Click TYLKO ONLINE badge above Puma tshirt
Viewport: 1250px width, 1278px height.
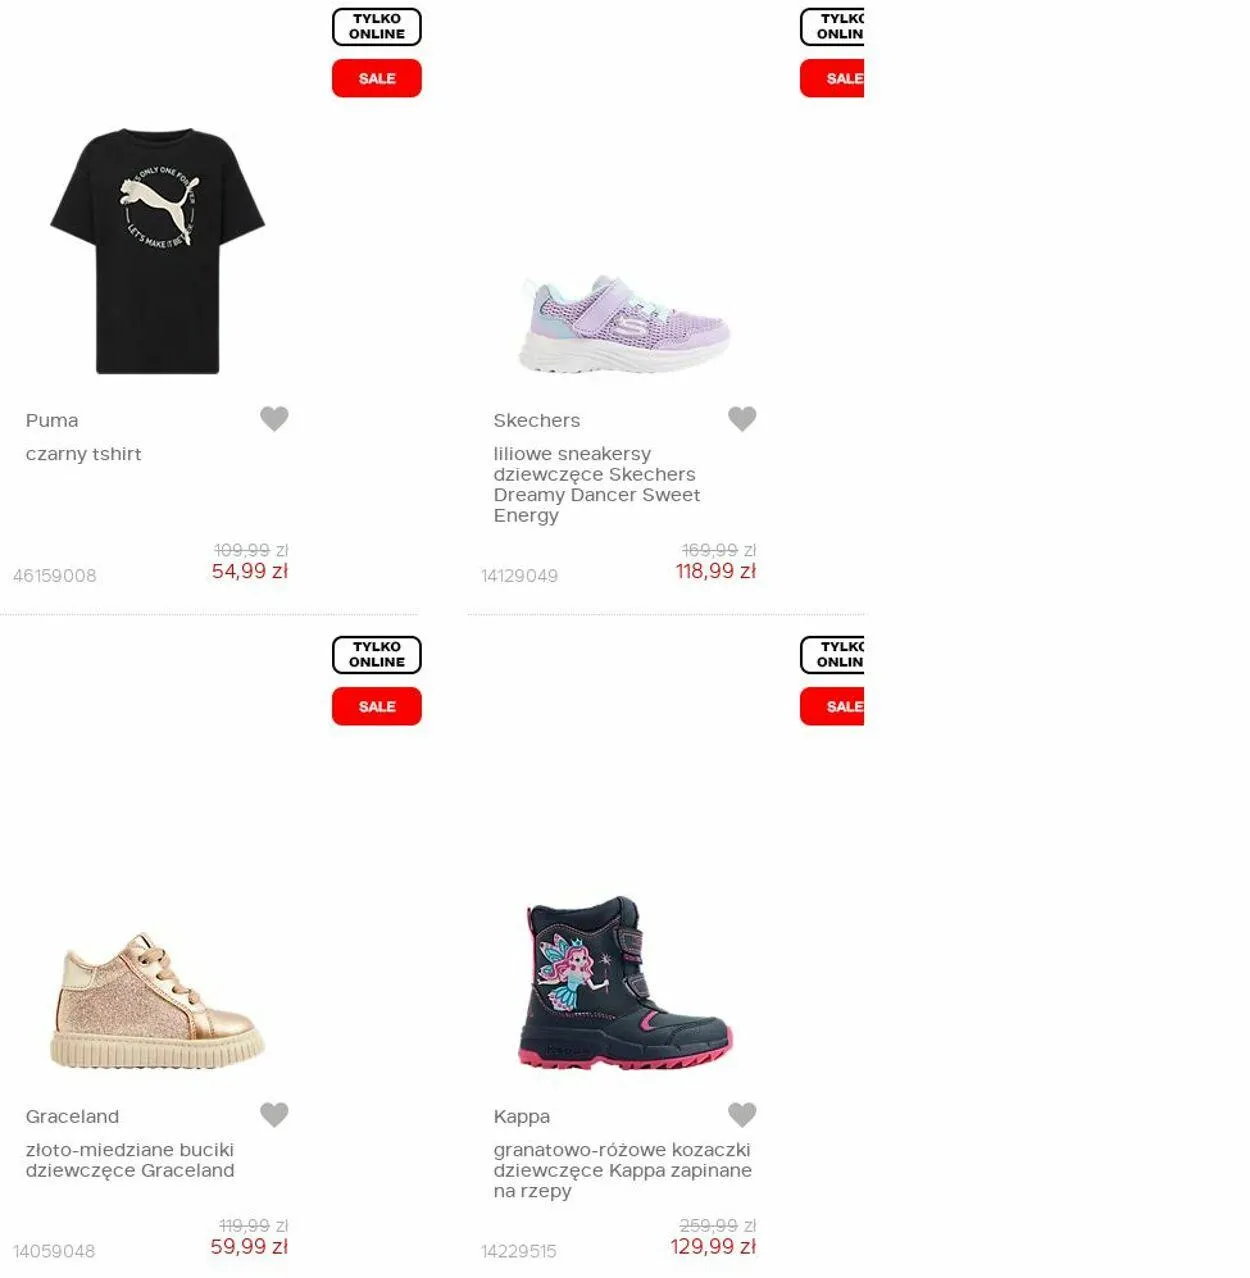(x=377, y=27)
